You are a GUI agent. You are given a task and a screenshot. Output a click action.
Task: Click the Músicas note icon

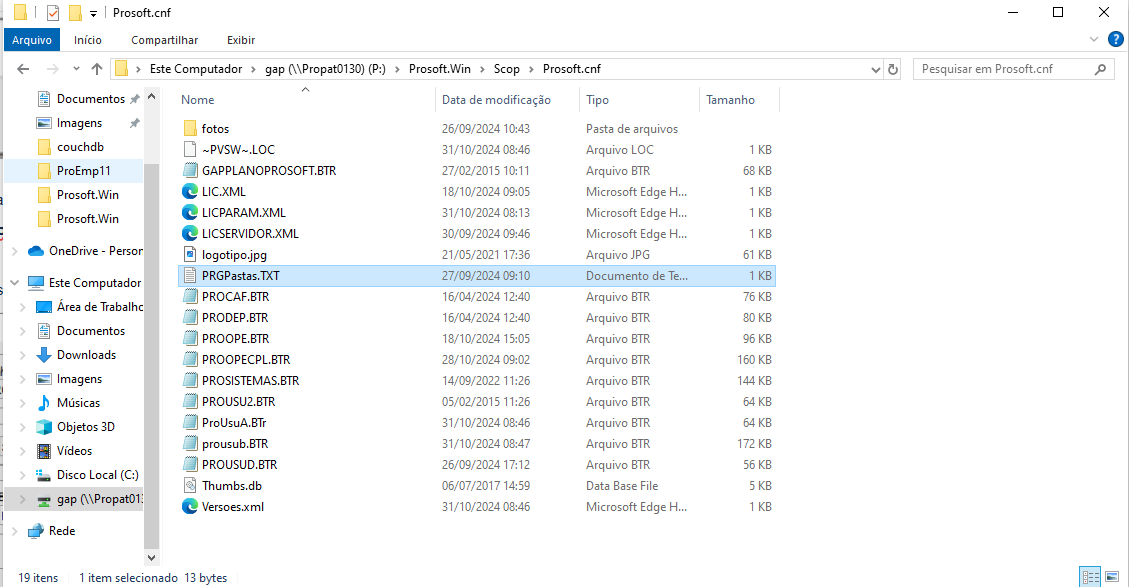coord(44,403)
